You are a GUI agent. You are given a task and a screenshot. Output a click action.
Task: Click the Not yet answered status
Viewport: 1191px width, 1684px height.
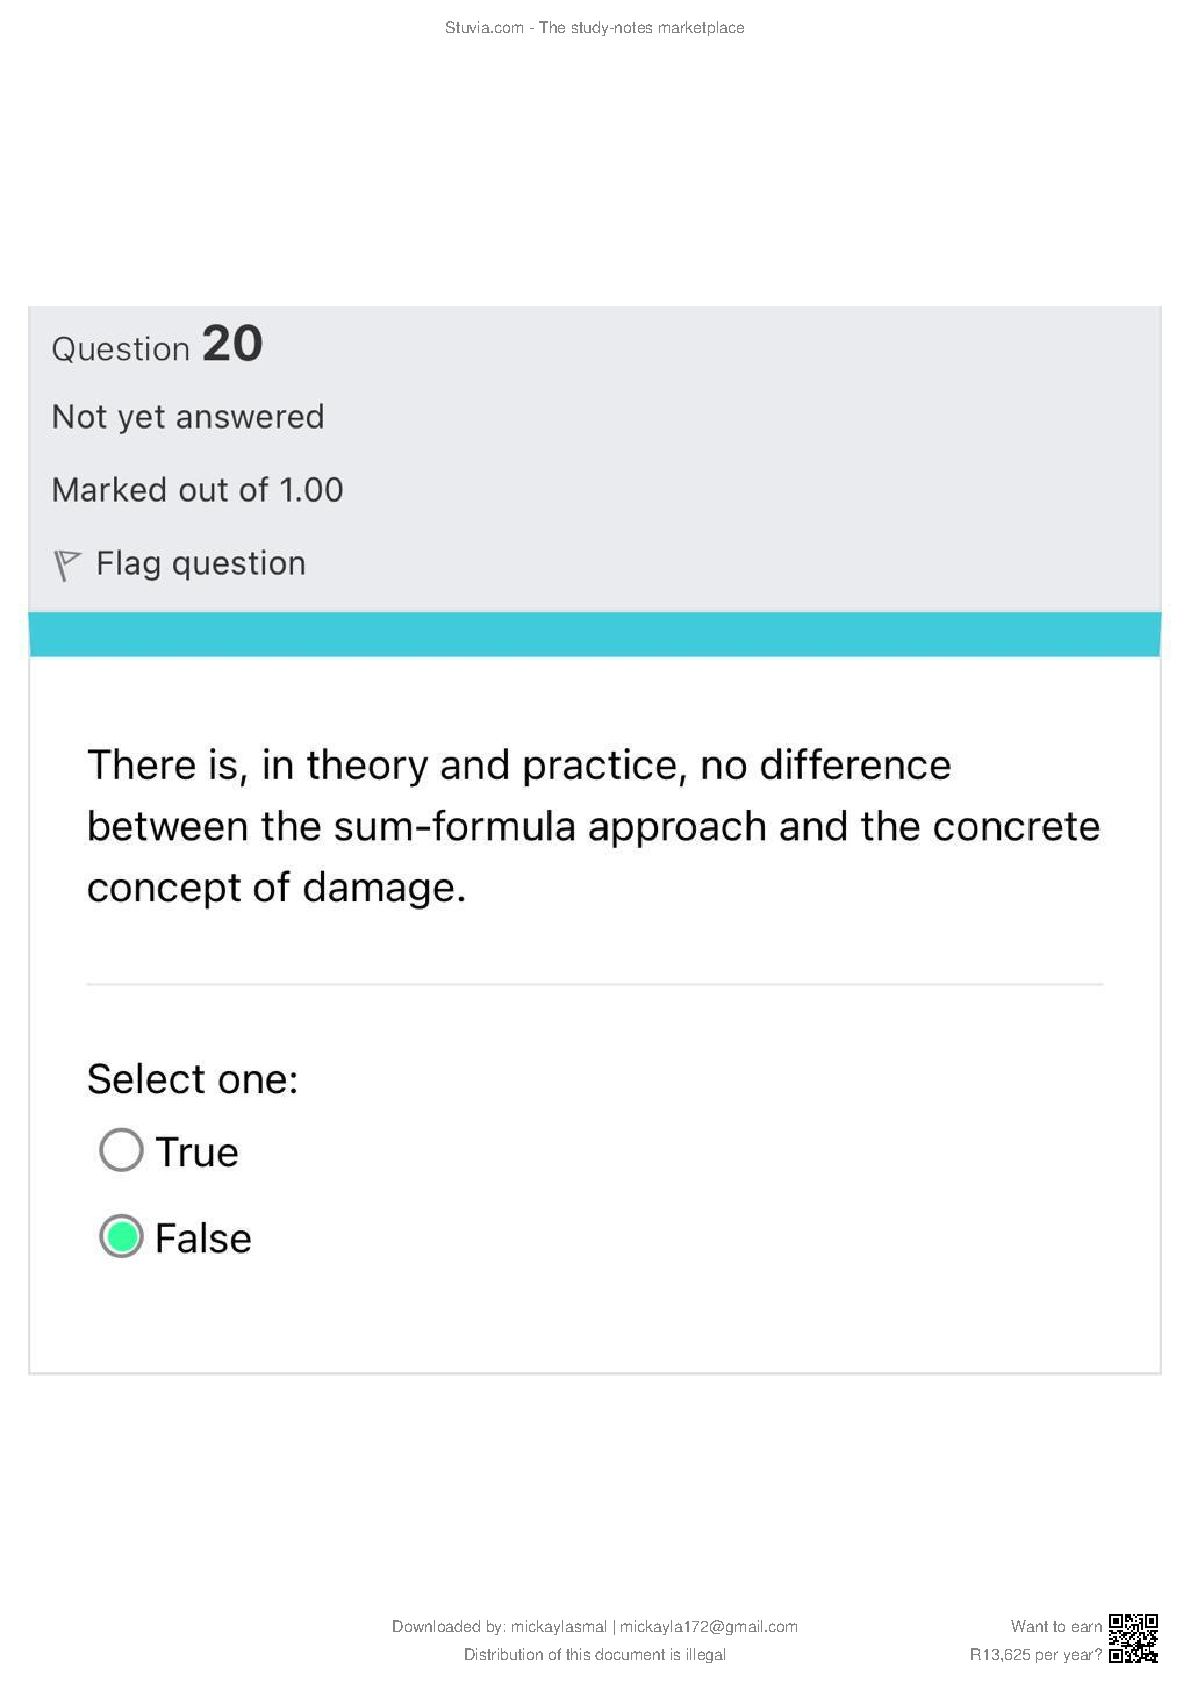(x=188, y=417)
